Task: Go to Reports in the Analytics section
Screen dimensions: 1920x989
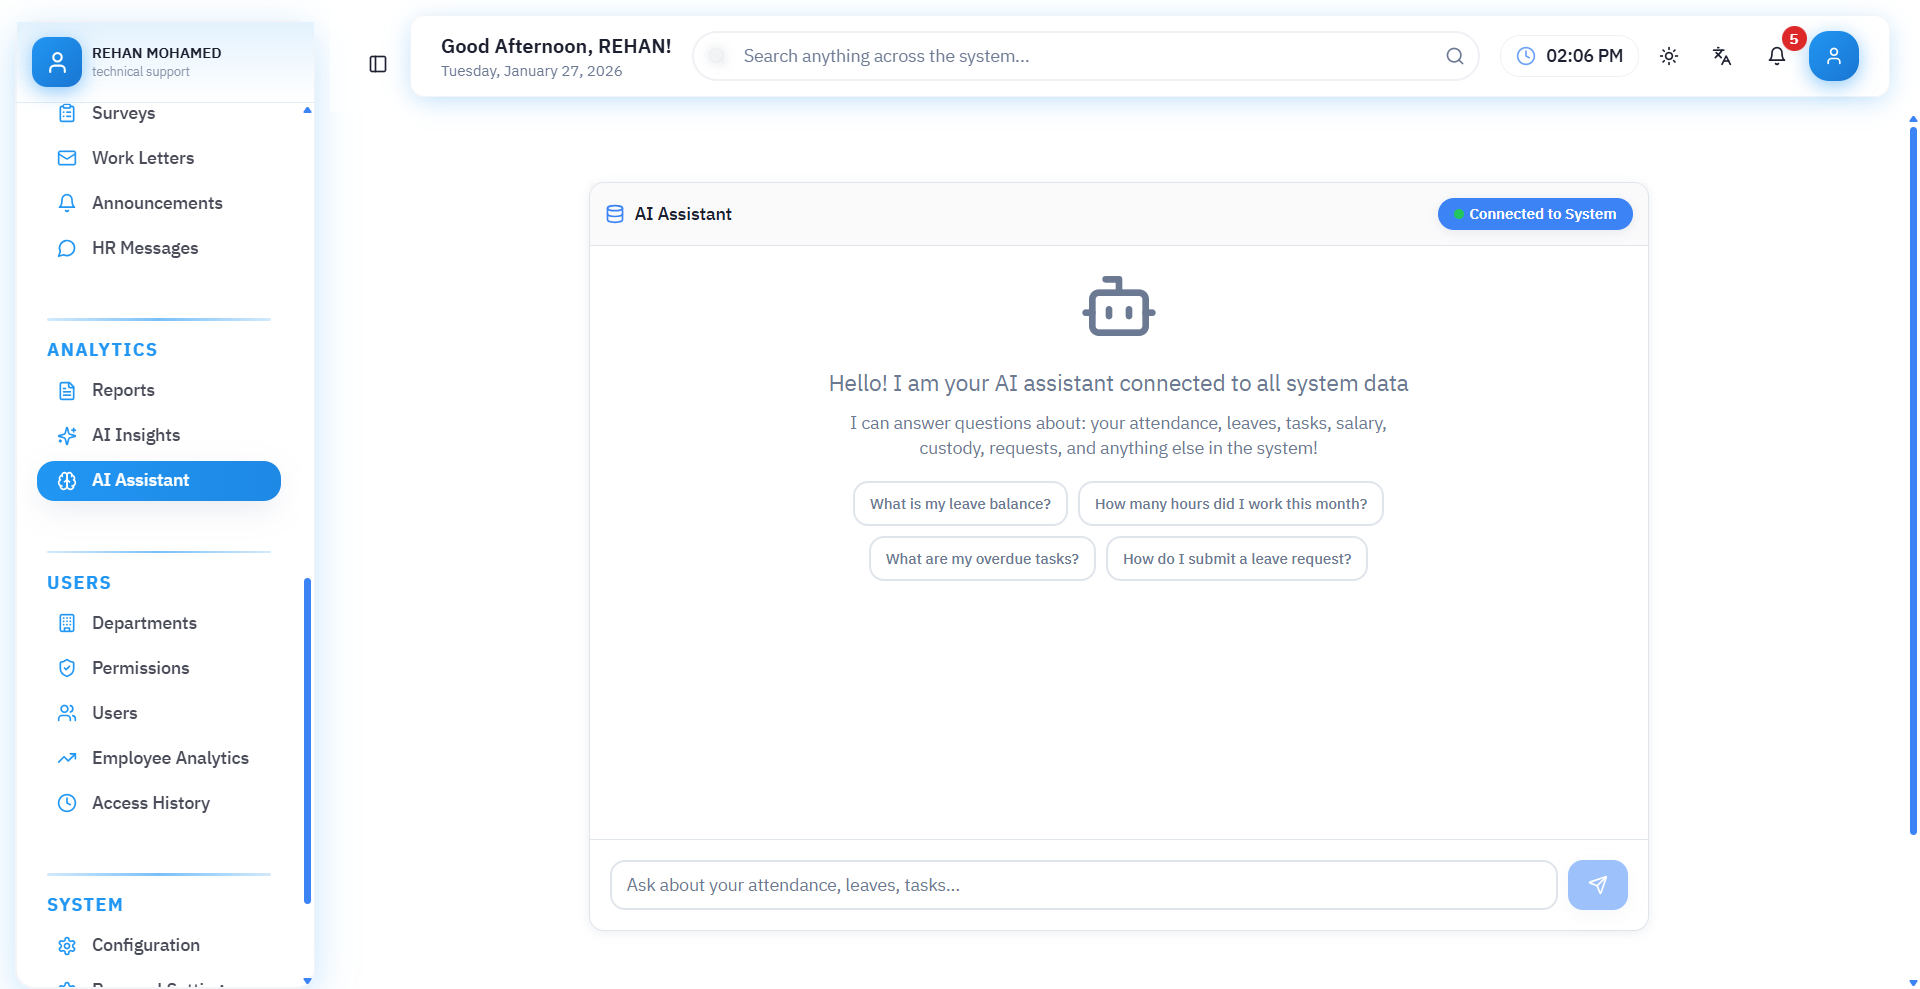Action: click(x=123, y=390)
